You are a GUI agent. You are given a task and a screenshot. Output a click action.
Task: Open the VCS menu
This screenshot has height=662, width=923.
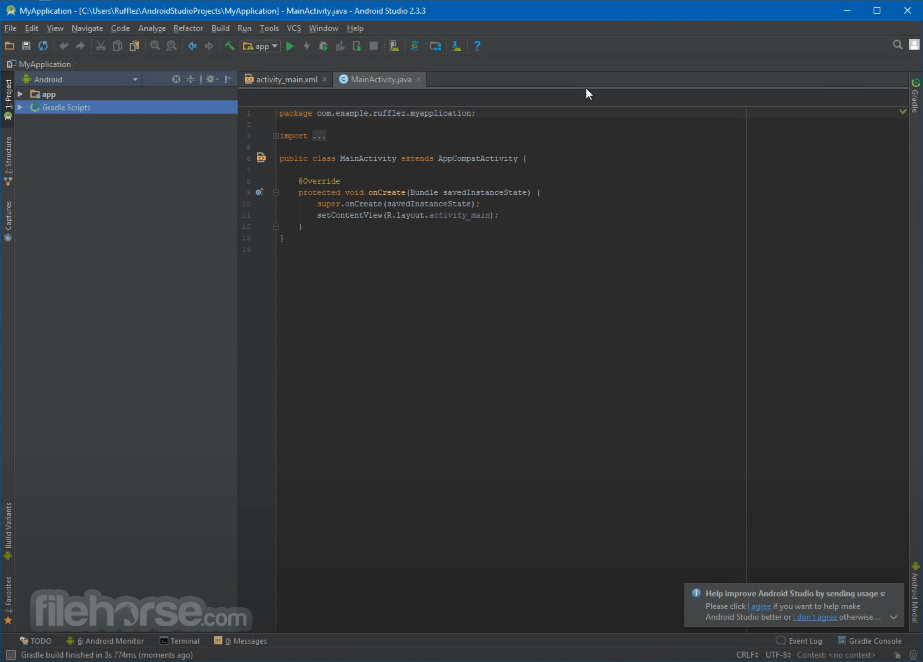click(x=294, y=28)
